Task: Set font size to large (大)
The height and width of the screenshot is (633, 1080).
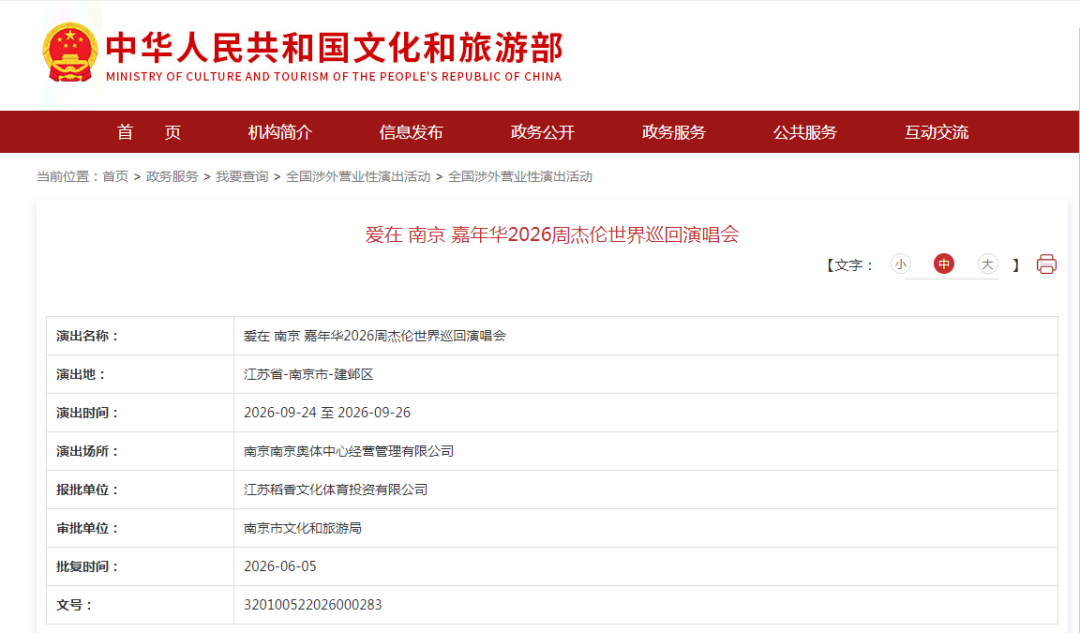Action: point(987,264)
